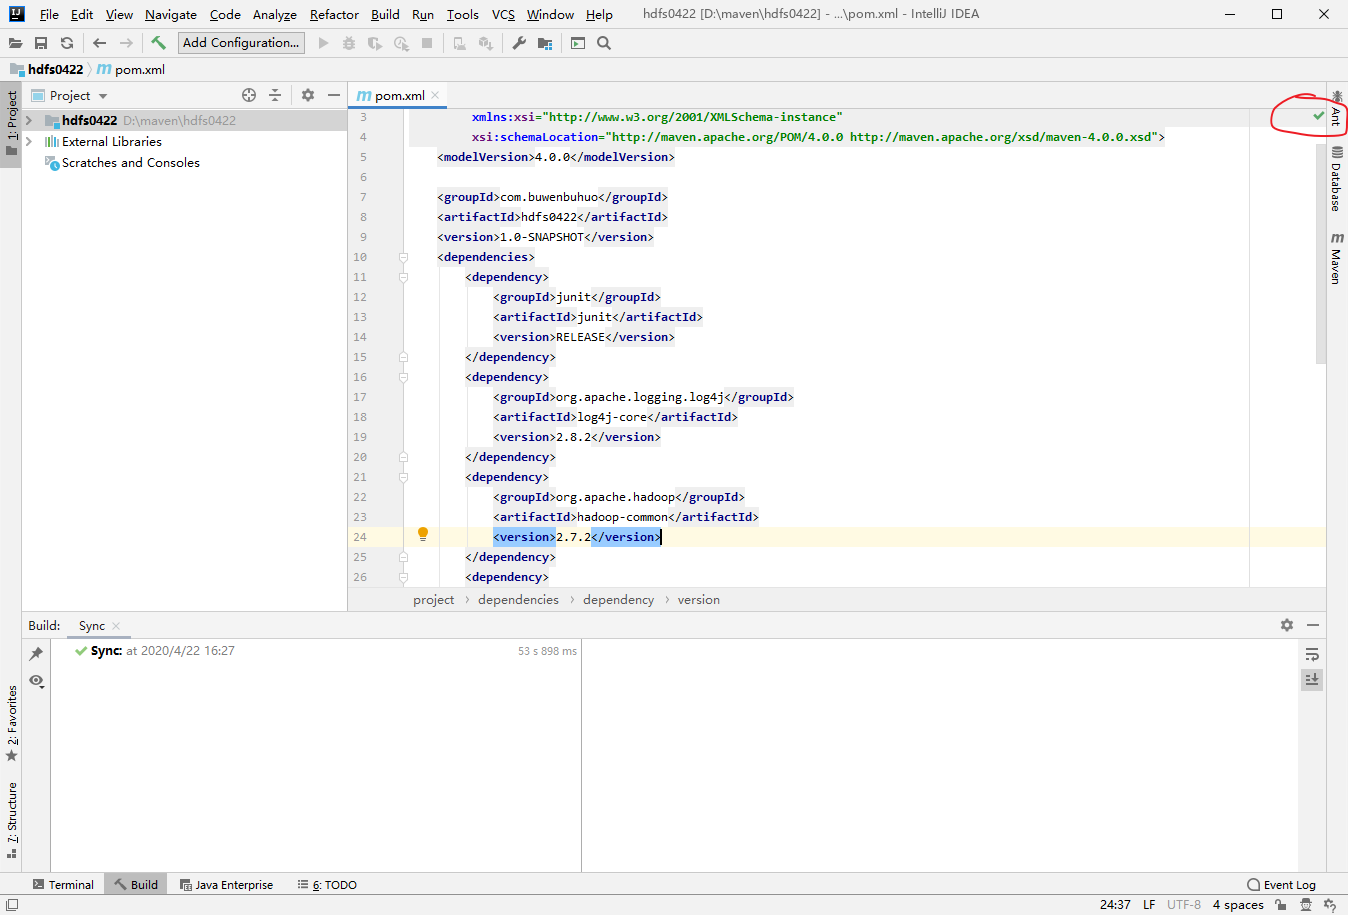Screen dimensions: 1348x915
Task: Open the eye view-filter dropdown in Build panel
Action: point(36,681)
